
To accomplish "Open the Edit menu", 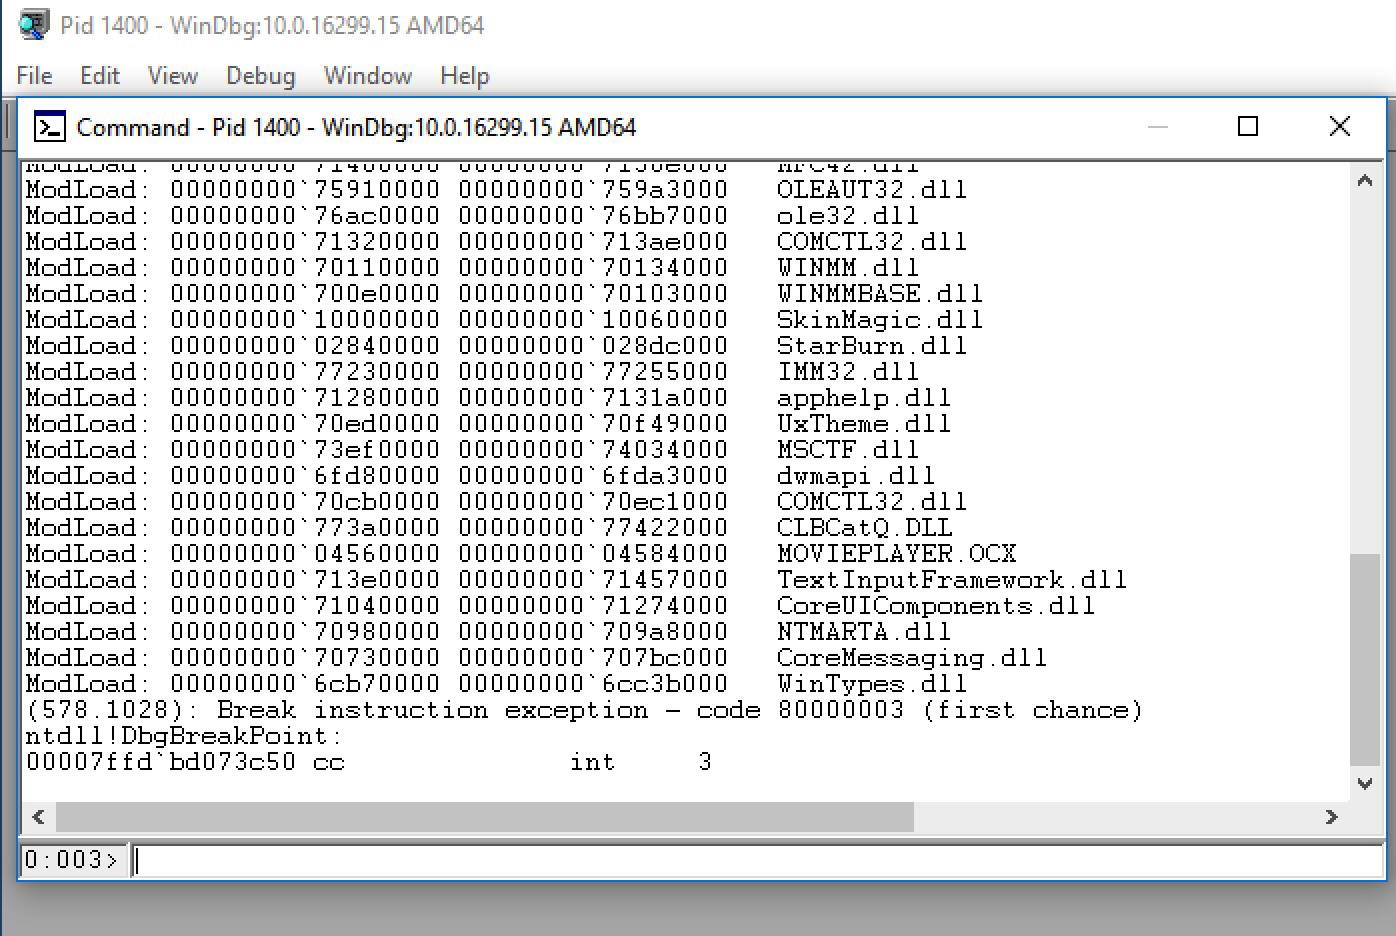I will click(x=100, y=76).
